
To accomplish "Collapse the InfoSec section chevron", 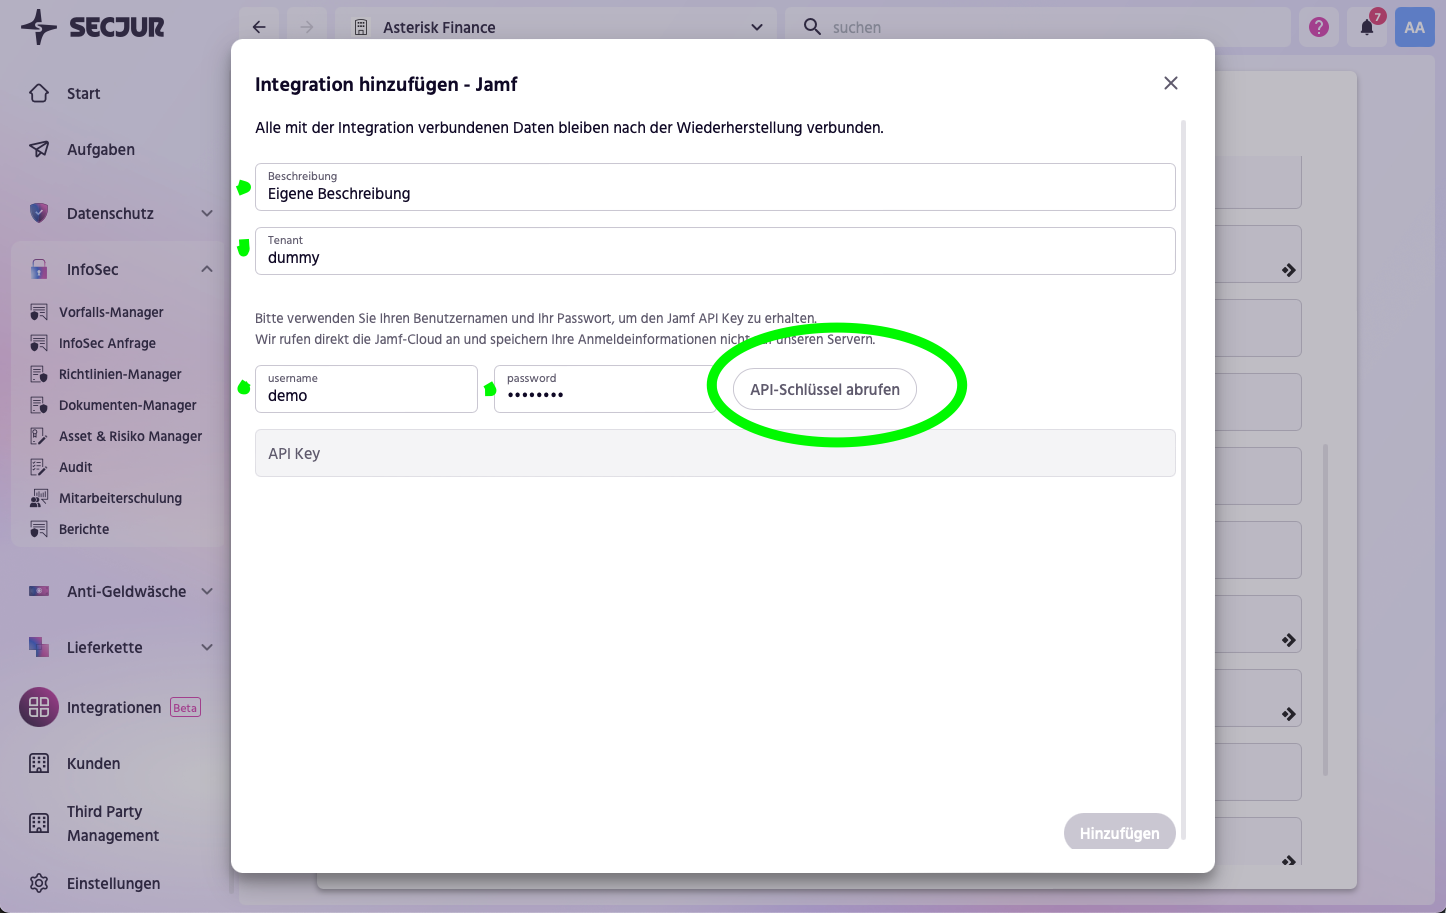I will click(207, 269).
